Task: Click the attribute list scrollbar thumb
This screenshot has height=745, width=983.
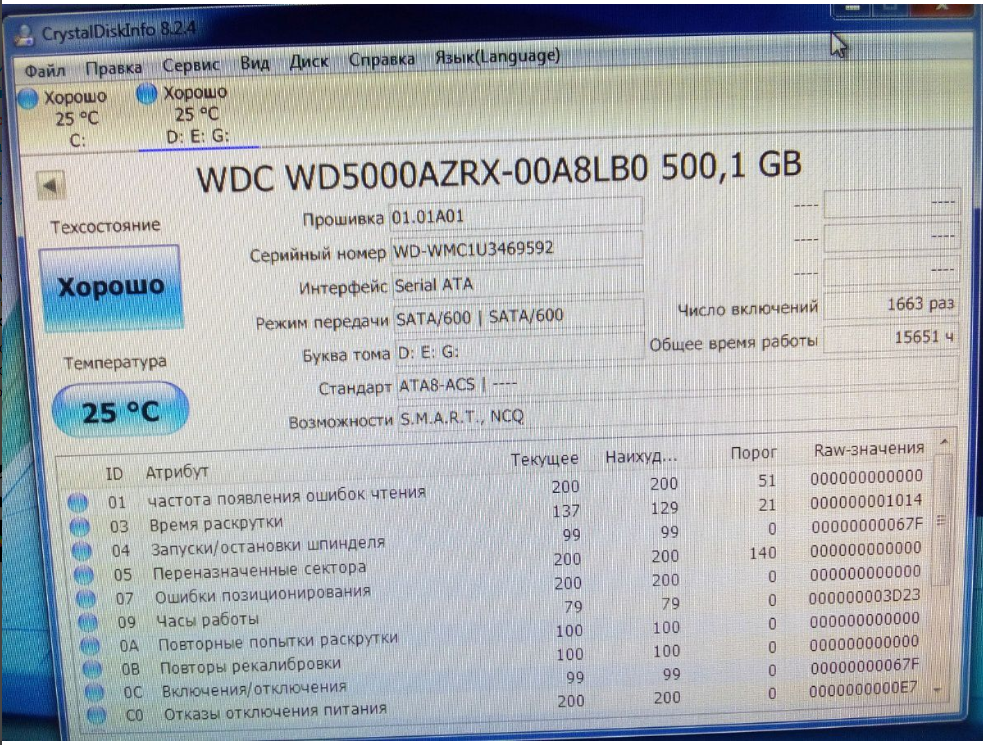Action: (940, 520)
